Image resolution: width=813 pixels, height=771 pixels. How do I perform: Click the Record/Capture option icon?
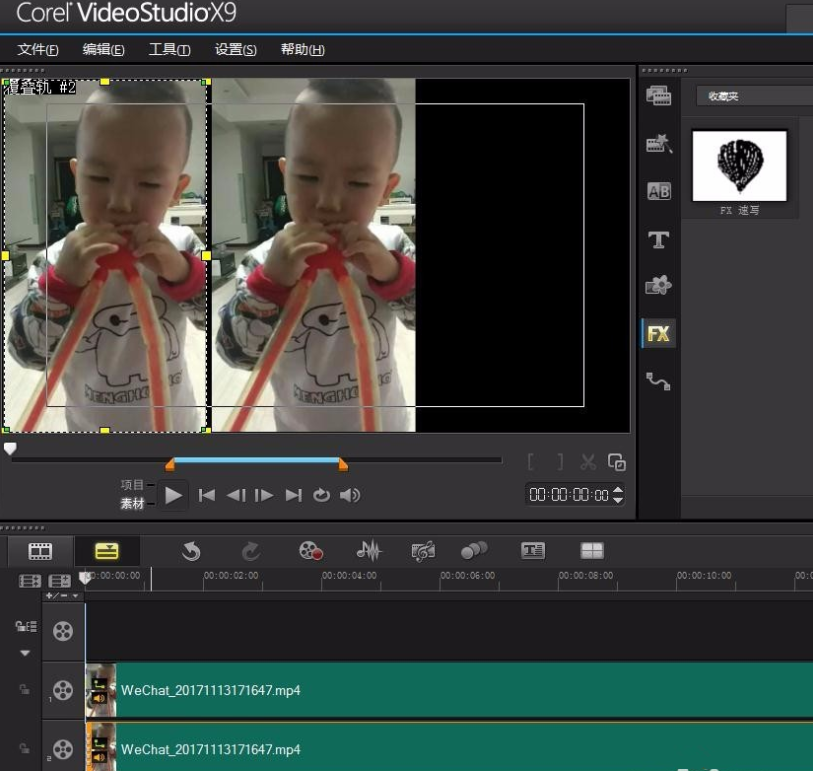click(x=310, y=551)
